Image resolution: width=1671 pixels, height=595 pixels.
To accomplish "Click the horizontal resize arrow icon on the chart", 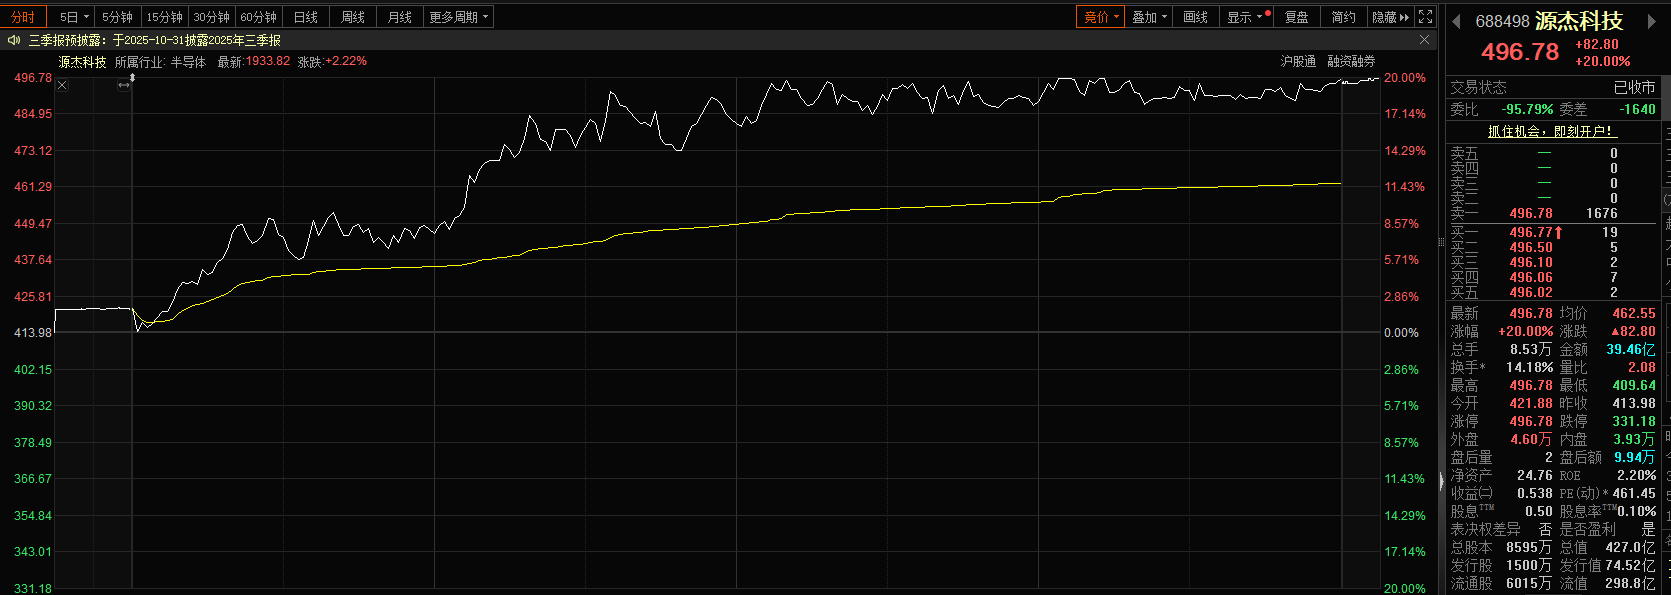I will [124, 85].
